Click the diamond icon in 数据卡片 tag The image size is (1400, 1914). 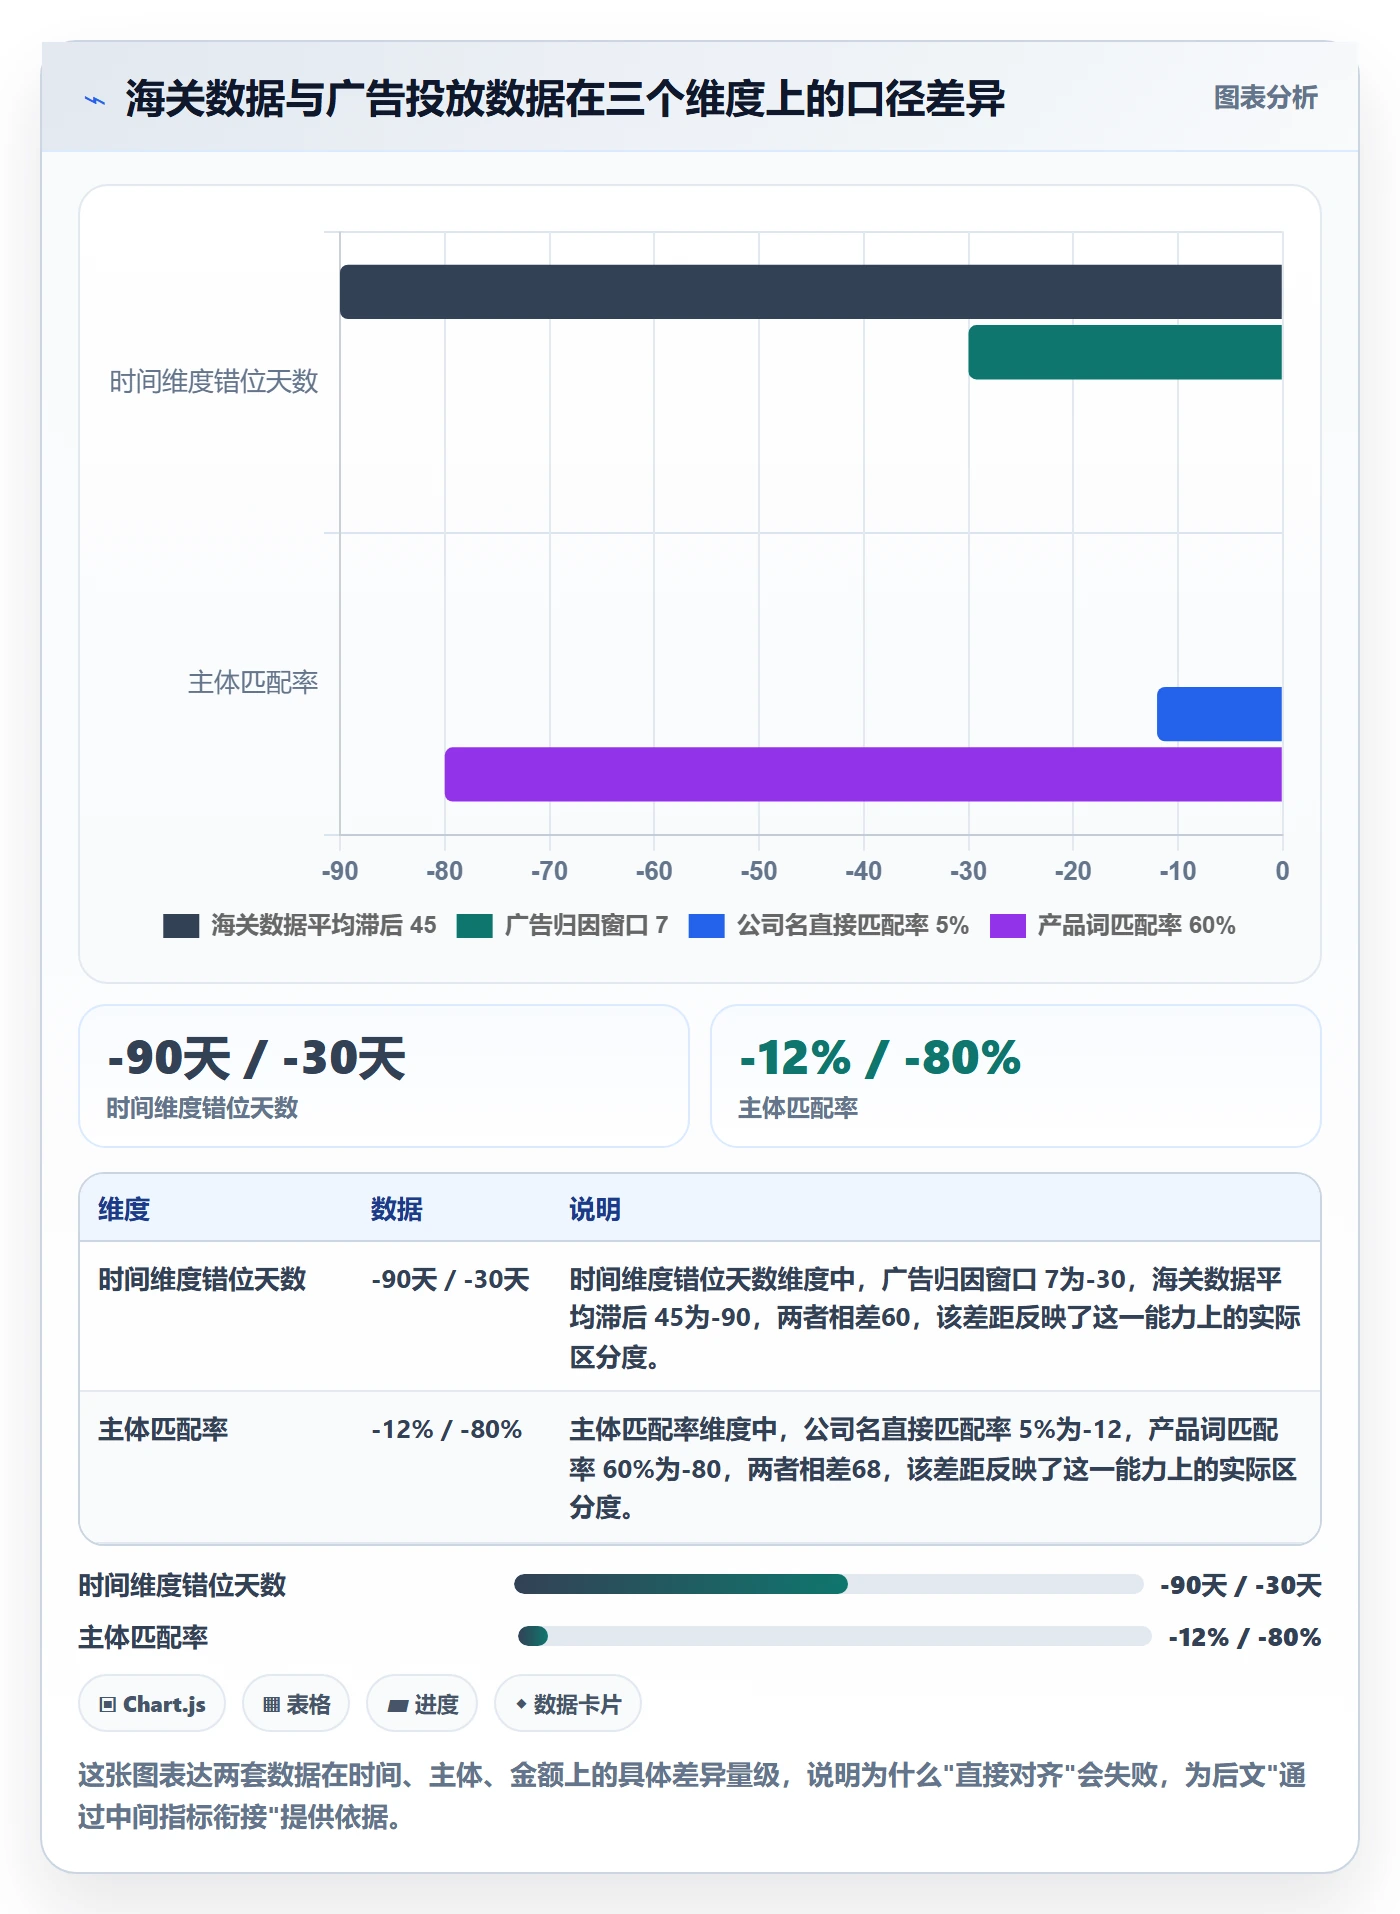pos(521,1704)
